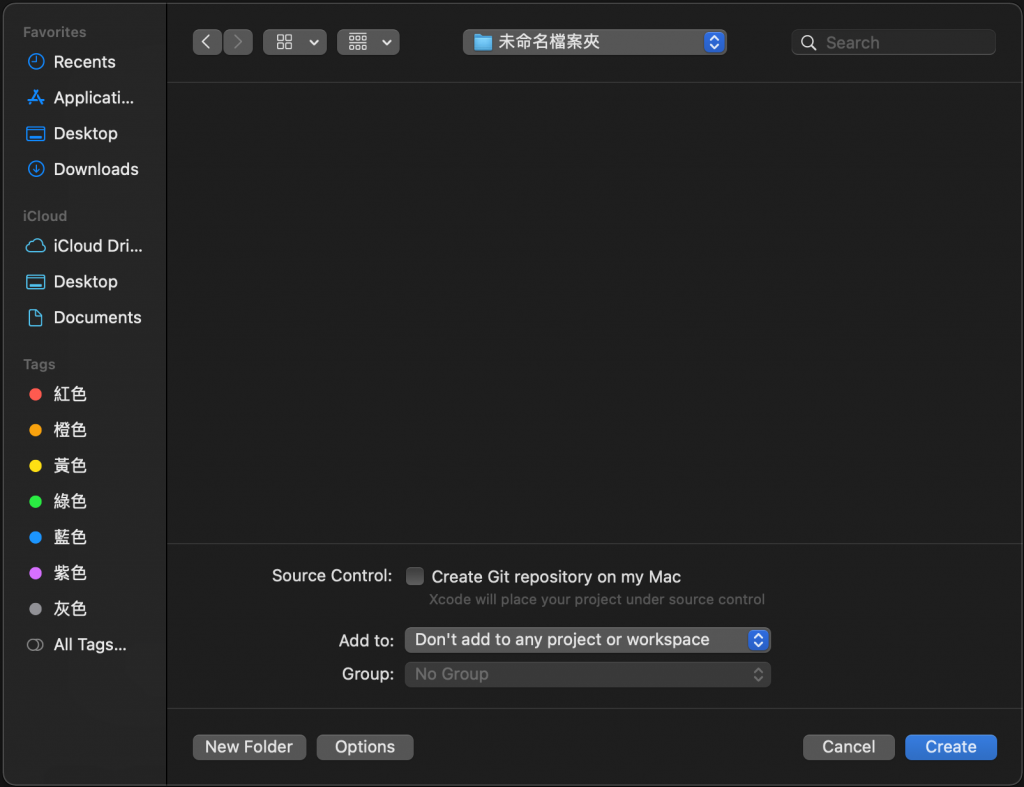This screenshot has width=1024, height=787.
Task: Click the Options button
Action: point(365,747)
